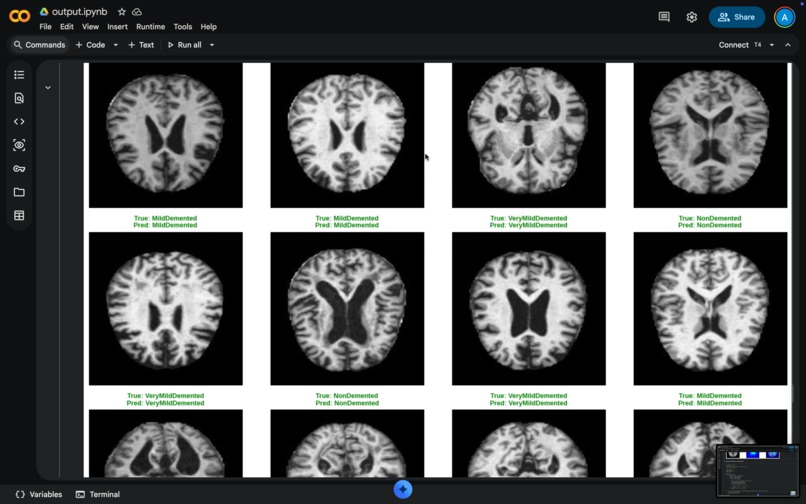Open the settings gear icon
The image size is (806, 504).
pos(692,17)
